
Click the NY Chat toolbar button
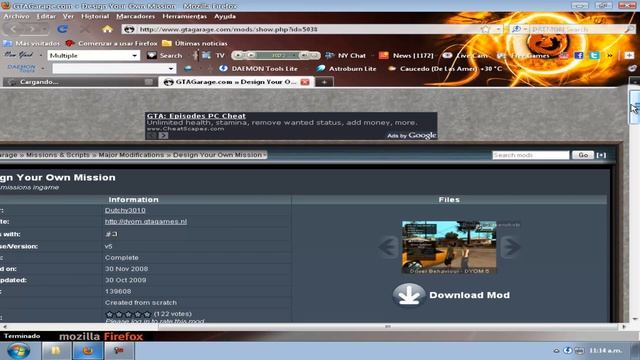pos(346,55)
